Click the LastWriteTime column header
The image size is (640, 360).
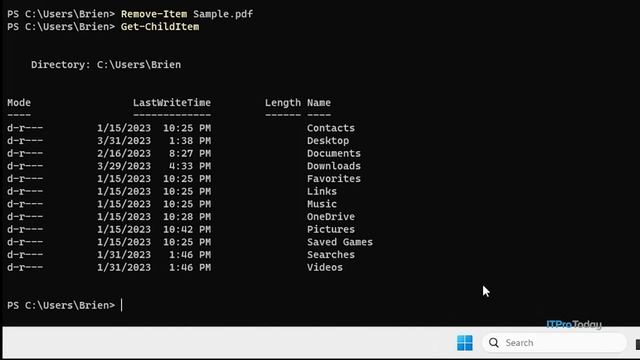[172, 103]
